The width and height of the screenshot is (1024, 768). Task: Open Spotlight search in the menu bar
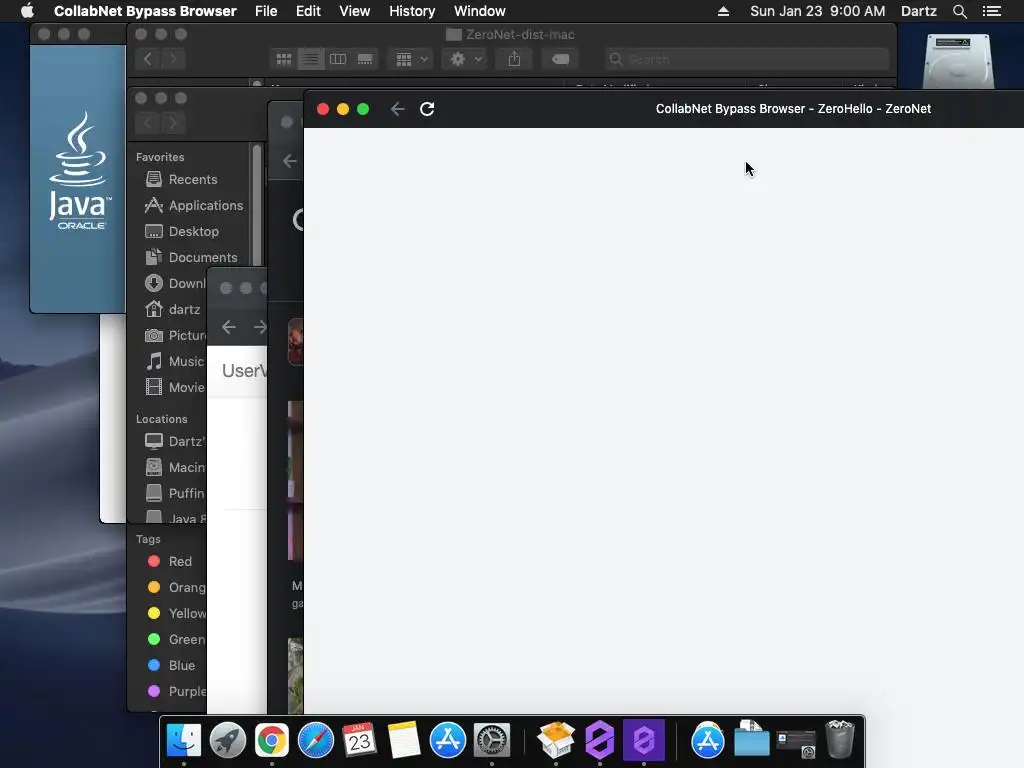click(x=959, y=11)
